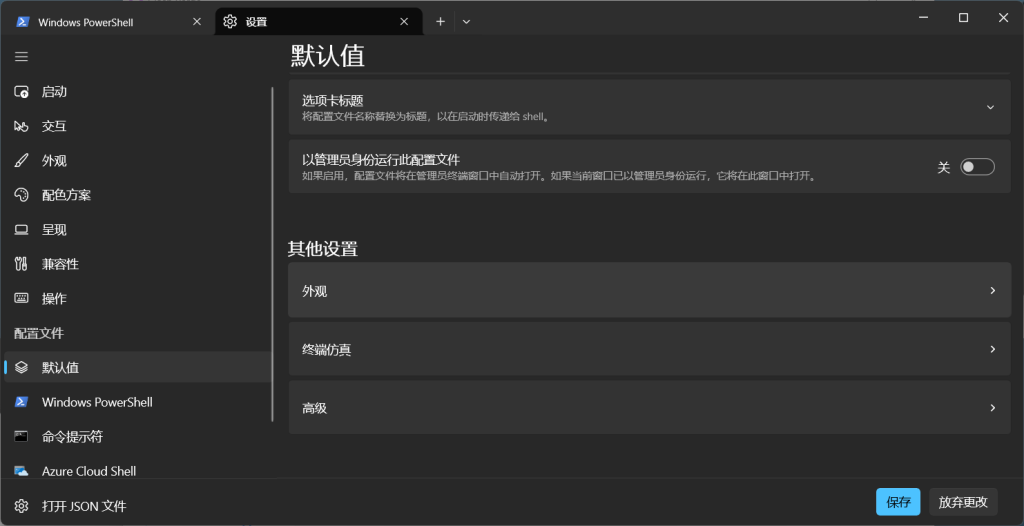
Task: Click the 默认值 layers icon
Action: click(22, 367)
